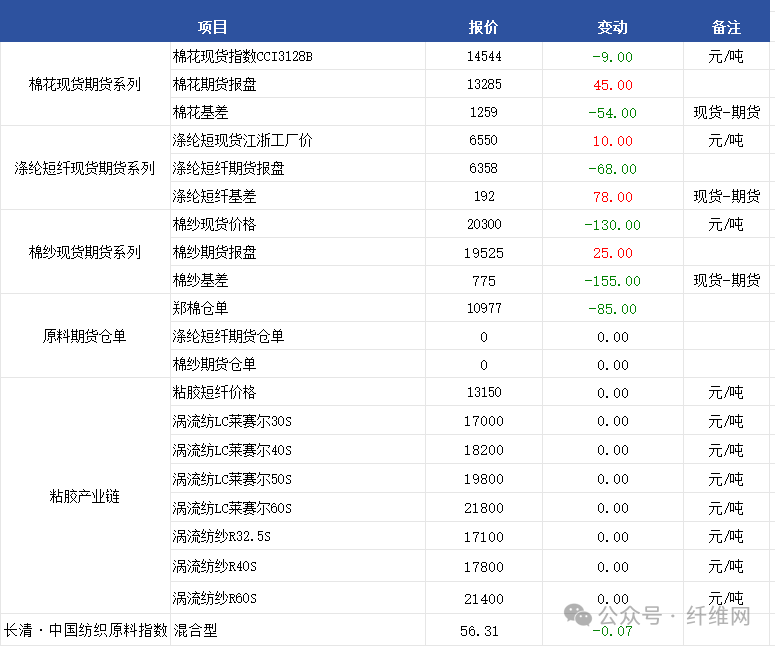Click the price value 192
The height and width of the screenshot is (646, 775).
[x=484, y=197]
